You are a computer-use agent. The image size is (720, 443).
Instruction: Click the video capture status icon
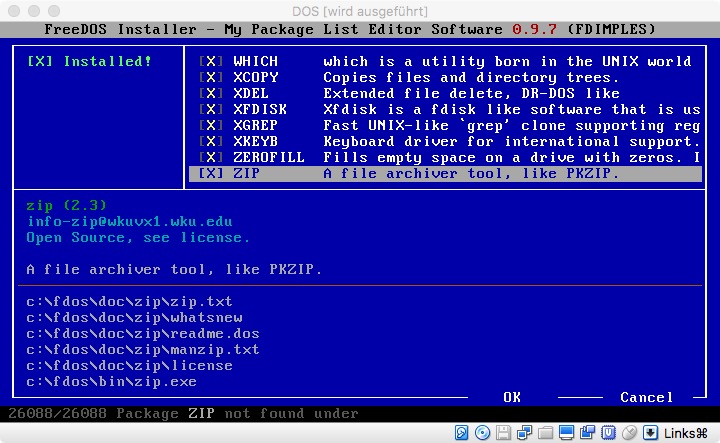tap(587, 432)
